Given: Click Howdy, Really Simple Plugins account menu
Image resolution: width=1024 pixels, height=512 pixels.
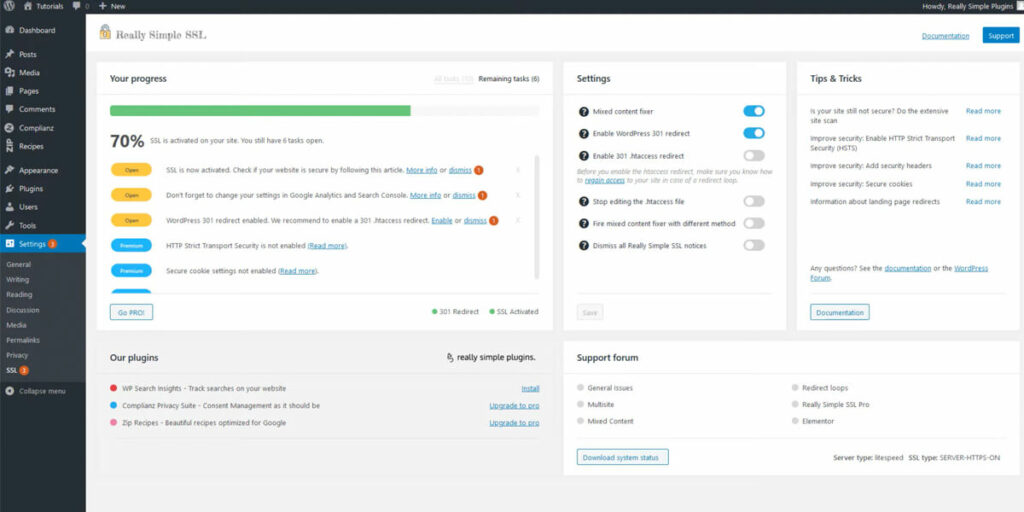Looking at the screenshot, I should point(970,6).
